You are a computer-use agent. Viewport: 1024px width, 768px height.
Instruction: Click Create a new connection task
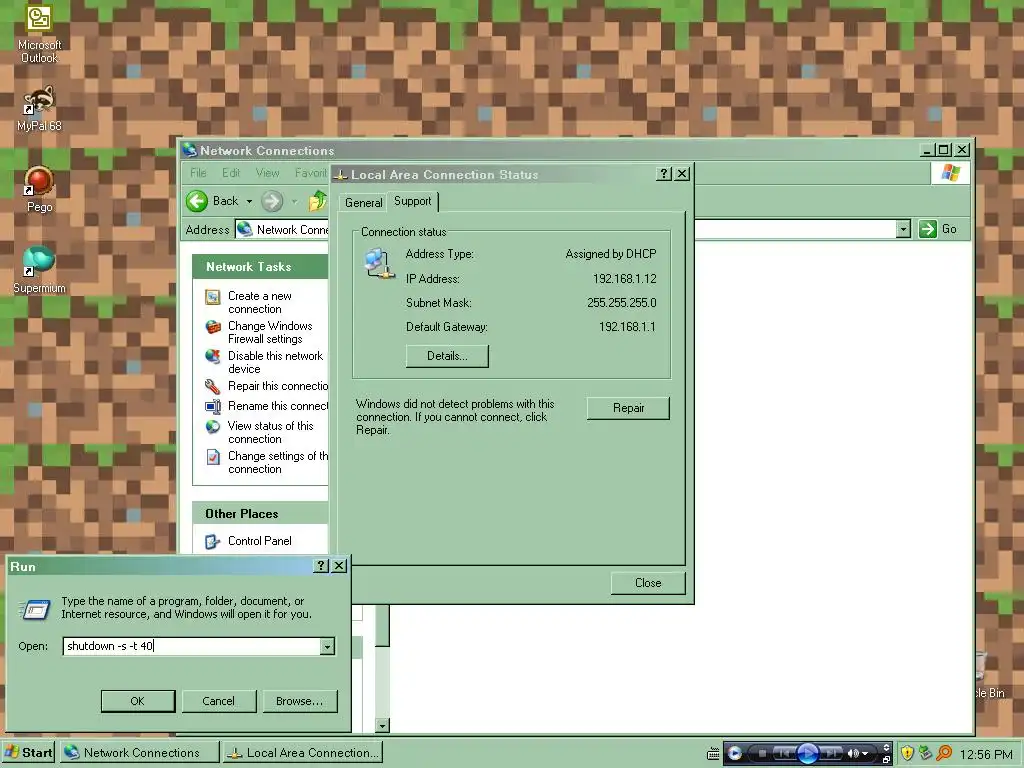tap(259, 302)
